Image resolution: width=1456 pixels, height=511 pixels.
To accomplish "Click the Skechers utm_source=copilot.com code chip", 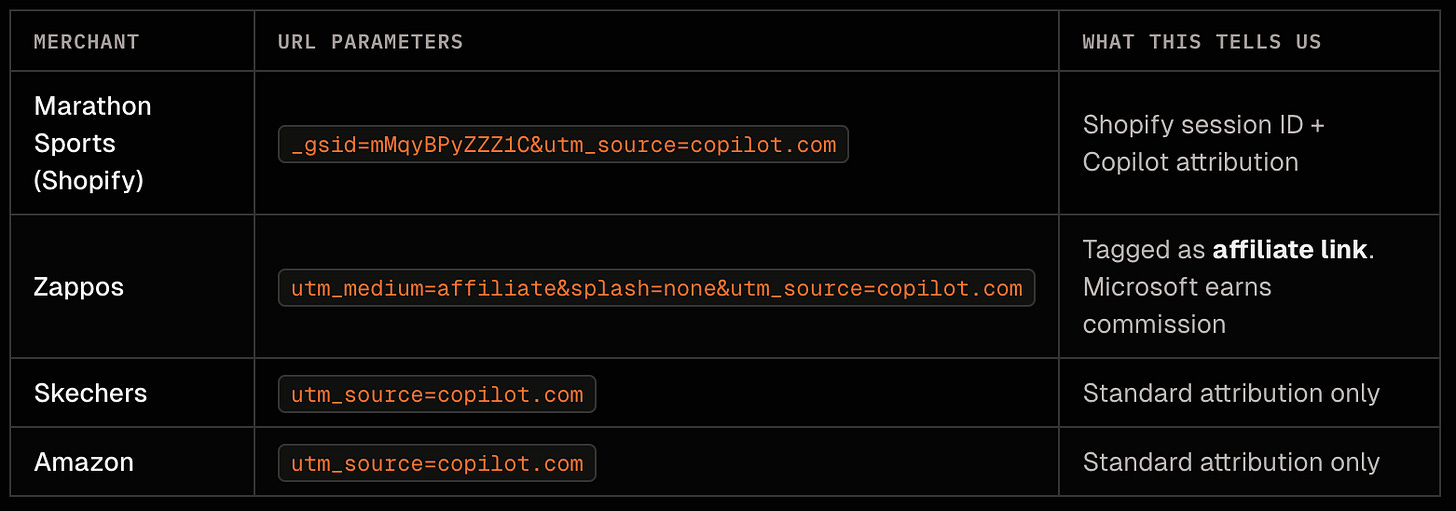I will (x=437, y=394).
